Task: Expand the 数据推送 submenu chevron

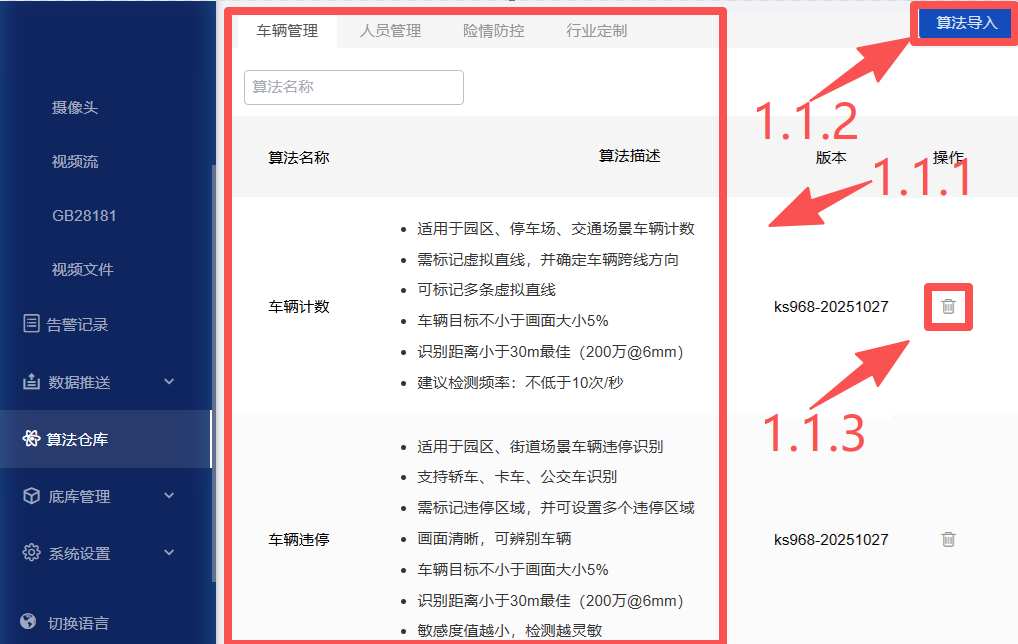Action: pyautogui.click(x=169, y=382)
